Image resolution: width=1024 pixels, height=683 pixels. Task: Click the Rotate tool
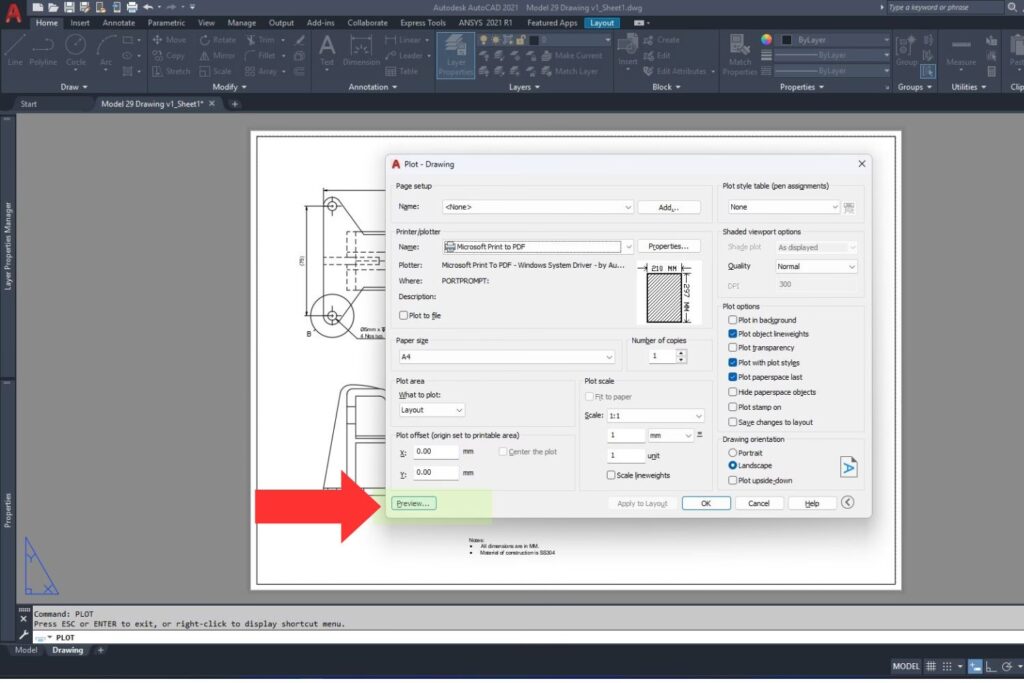[217, 40]
